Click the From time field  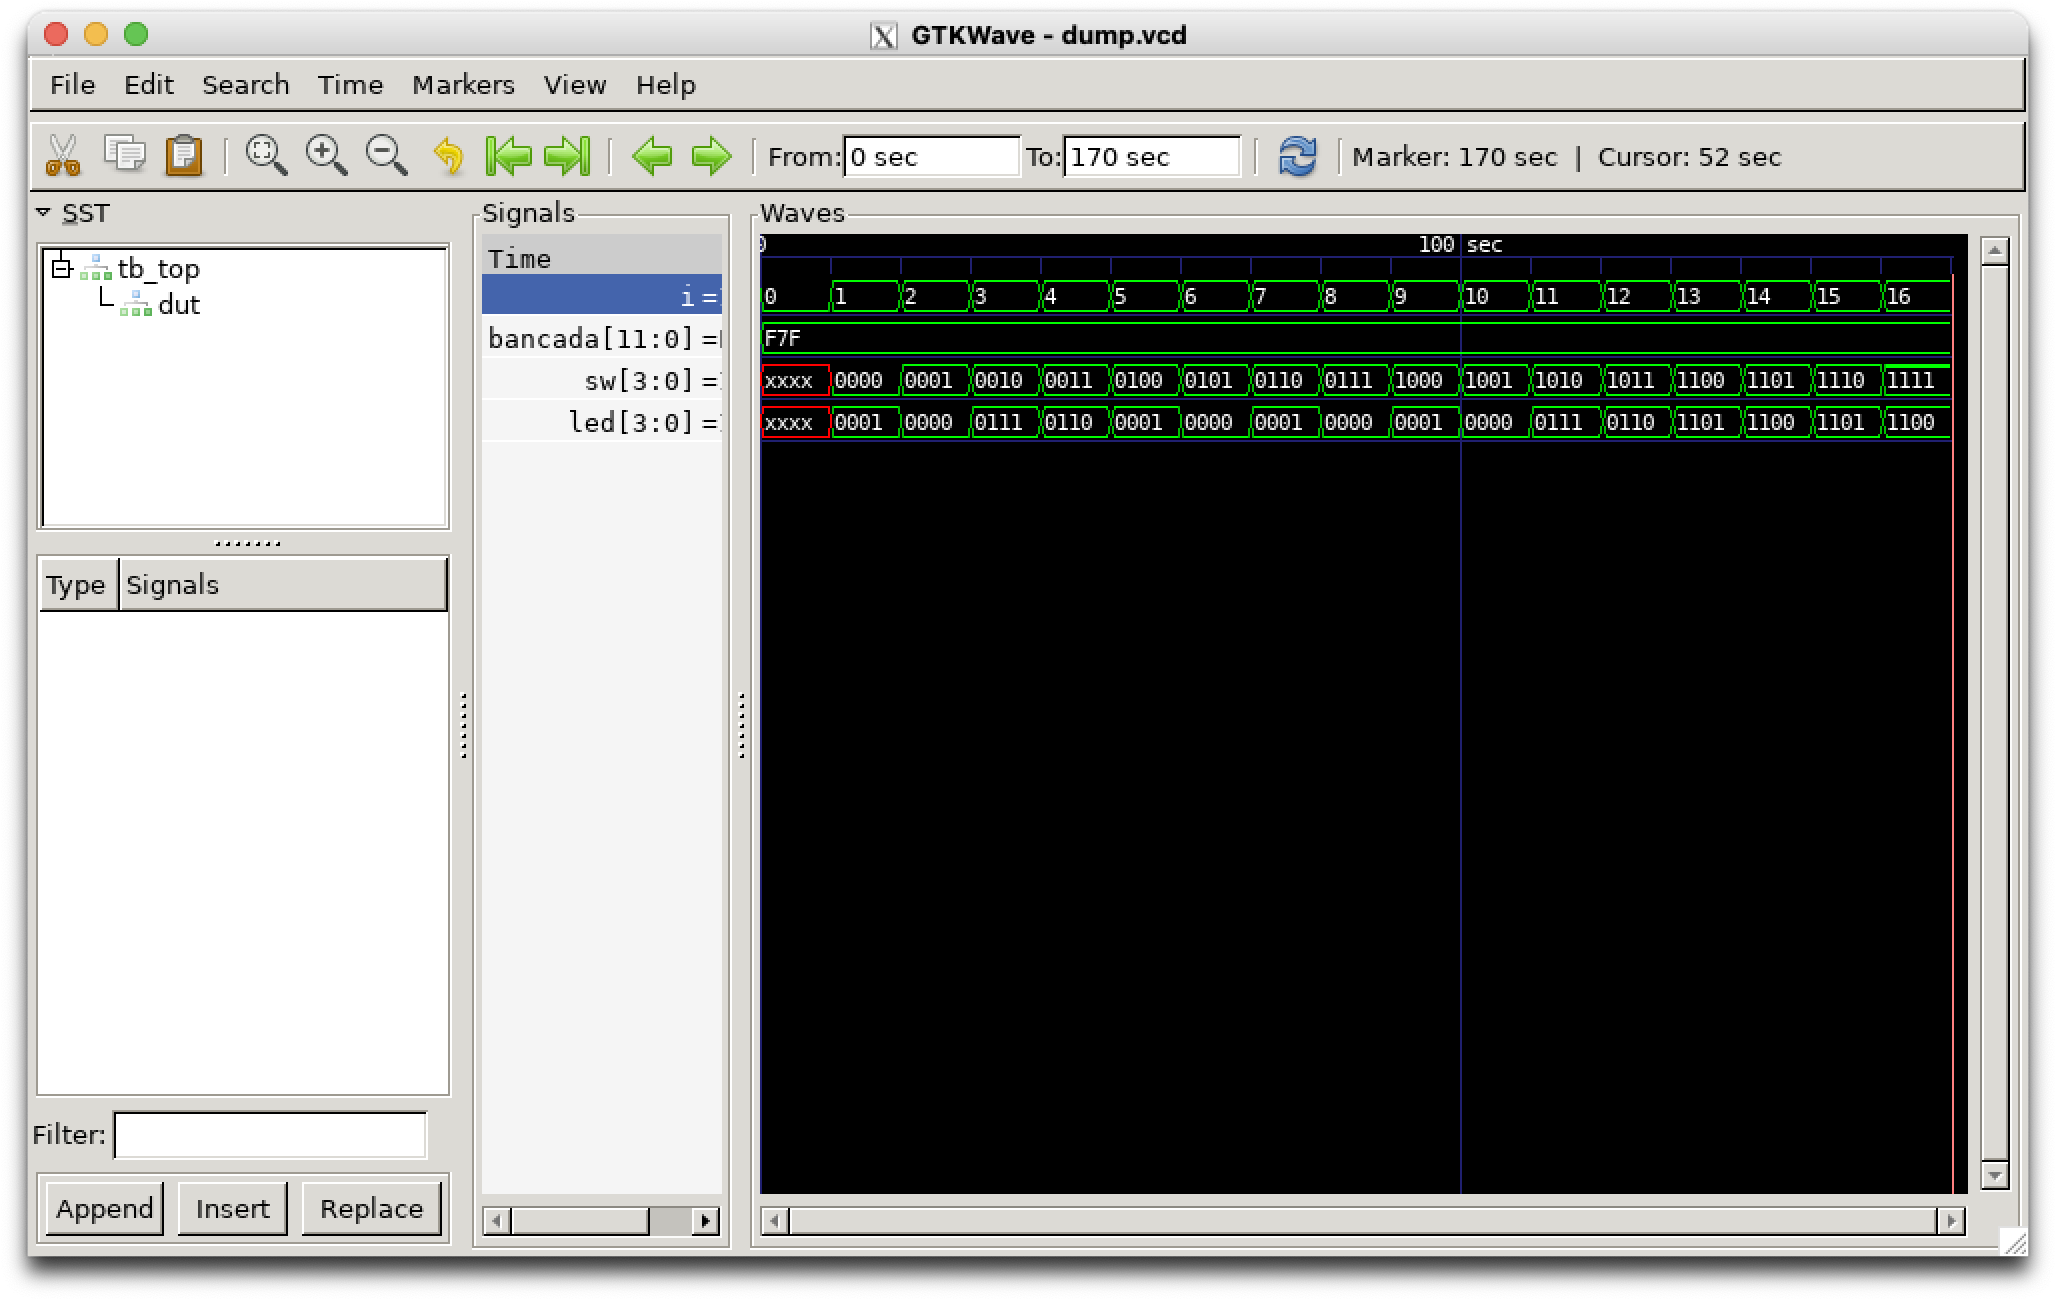[x=931, y=157]
